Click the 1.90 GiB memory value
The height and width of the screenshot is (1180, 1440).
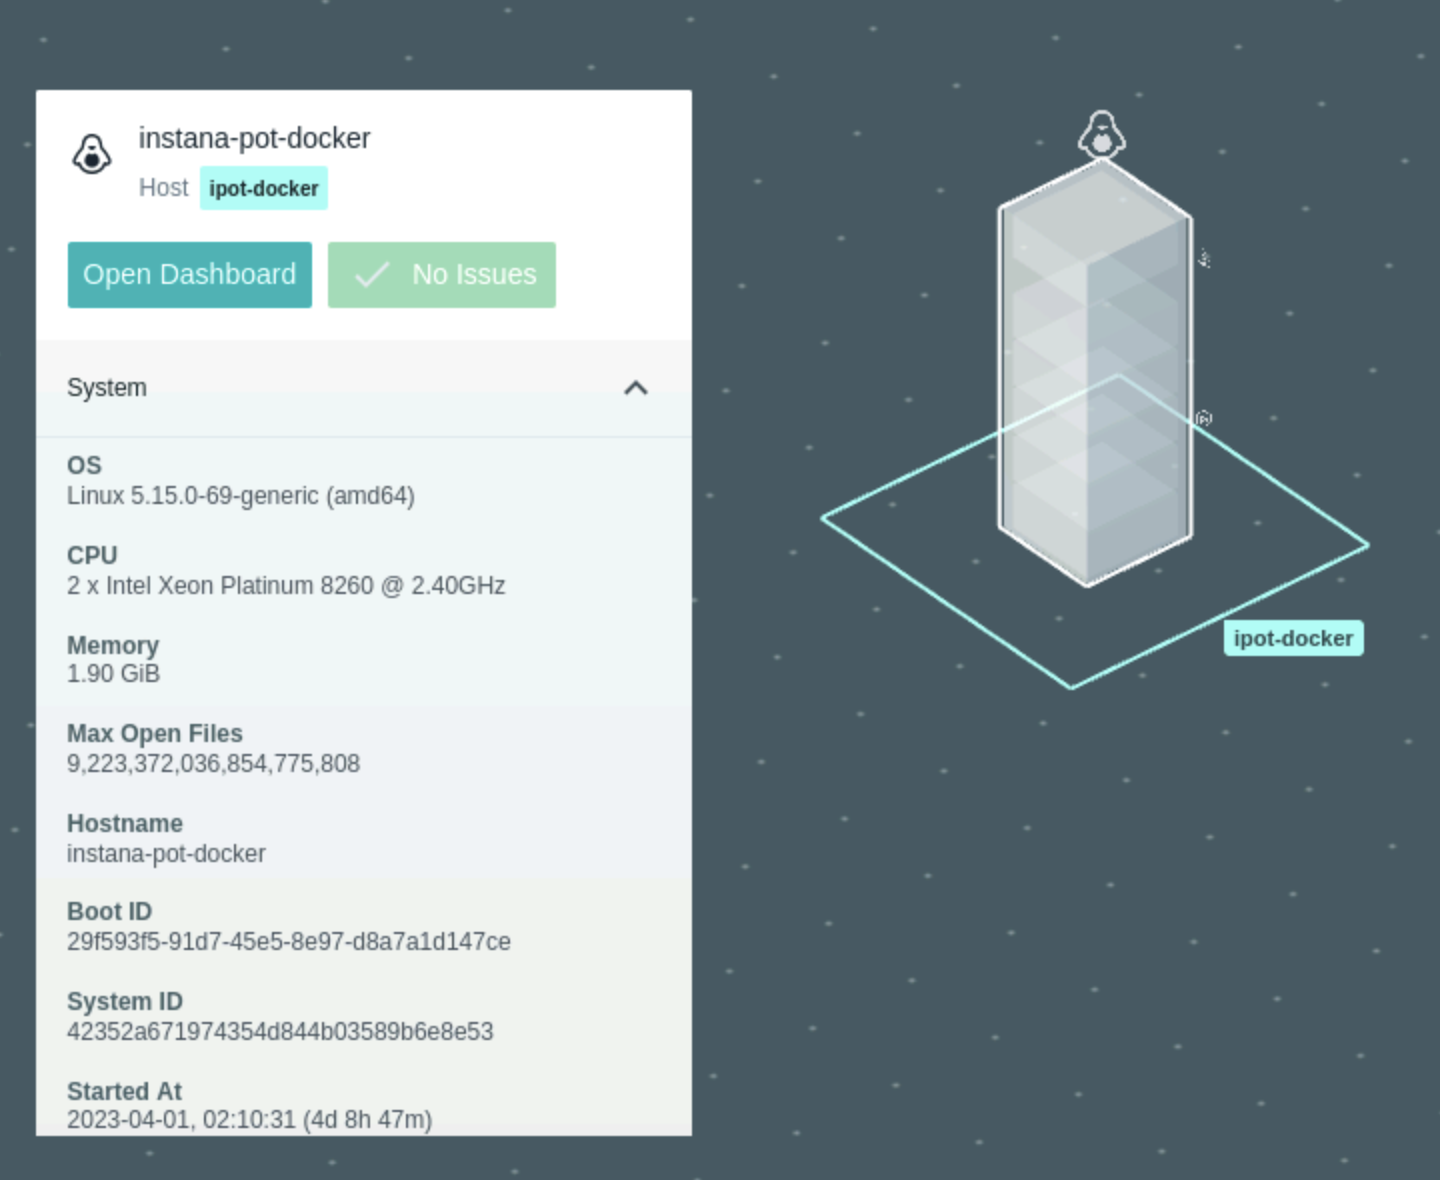pyautogui.click(x=113, y=673)
